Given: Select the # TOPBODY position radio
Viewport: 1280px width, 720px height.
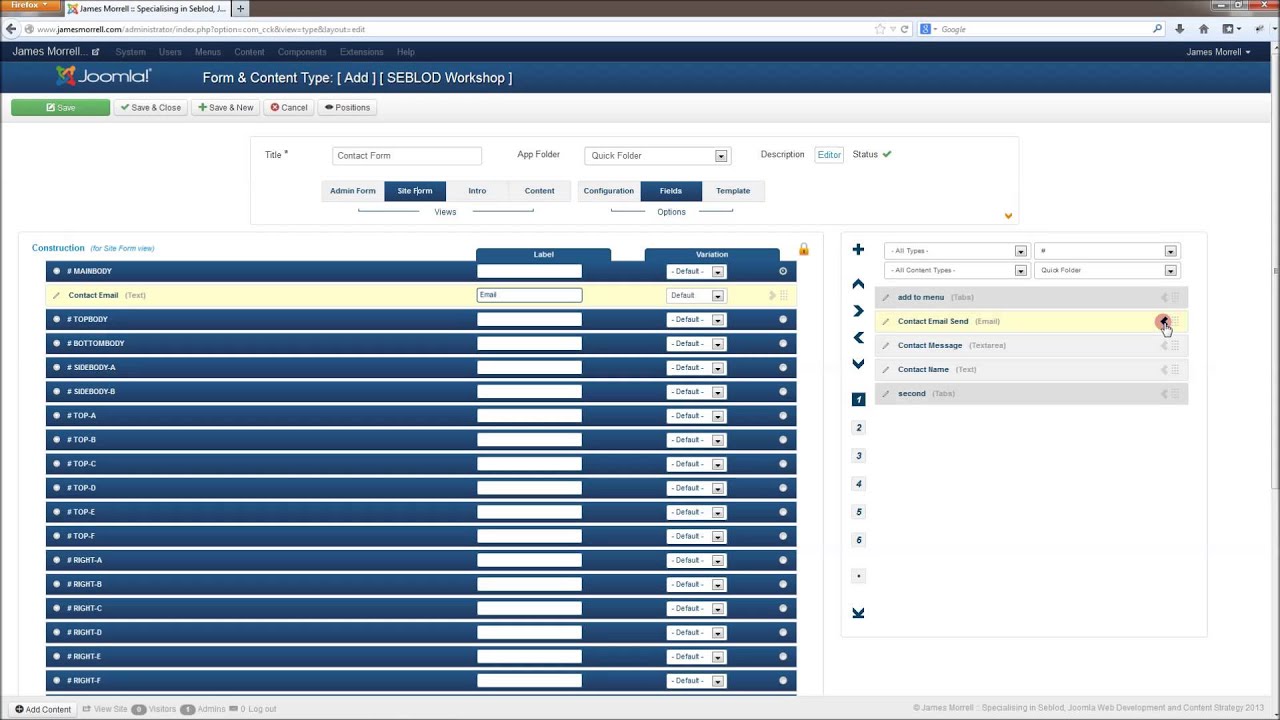Looking at the screenshot, I should pos(57,319).
